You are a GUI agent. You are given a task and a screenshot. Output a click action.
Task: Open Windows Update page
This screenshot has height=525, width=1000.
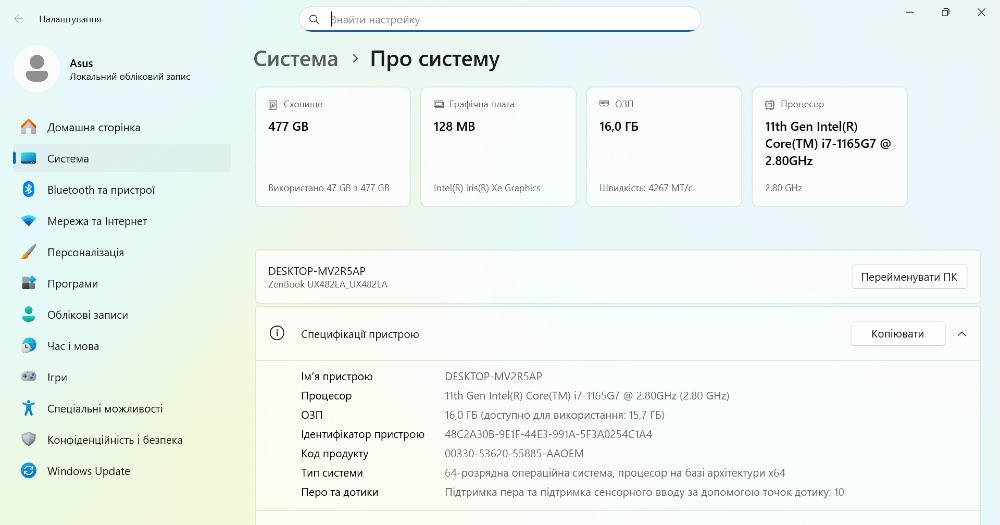tap(122, 471)
